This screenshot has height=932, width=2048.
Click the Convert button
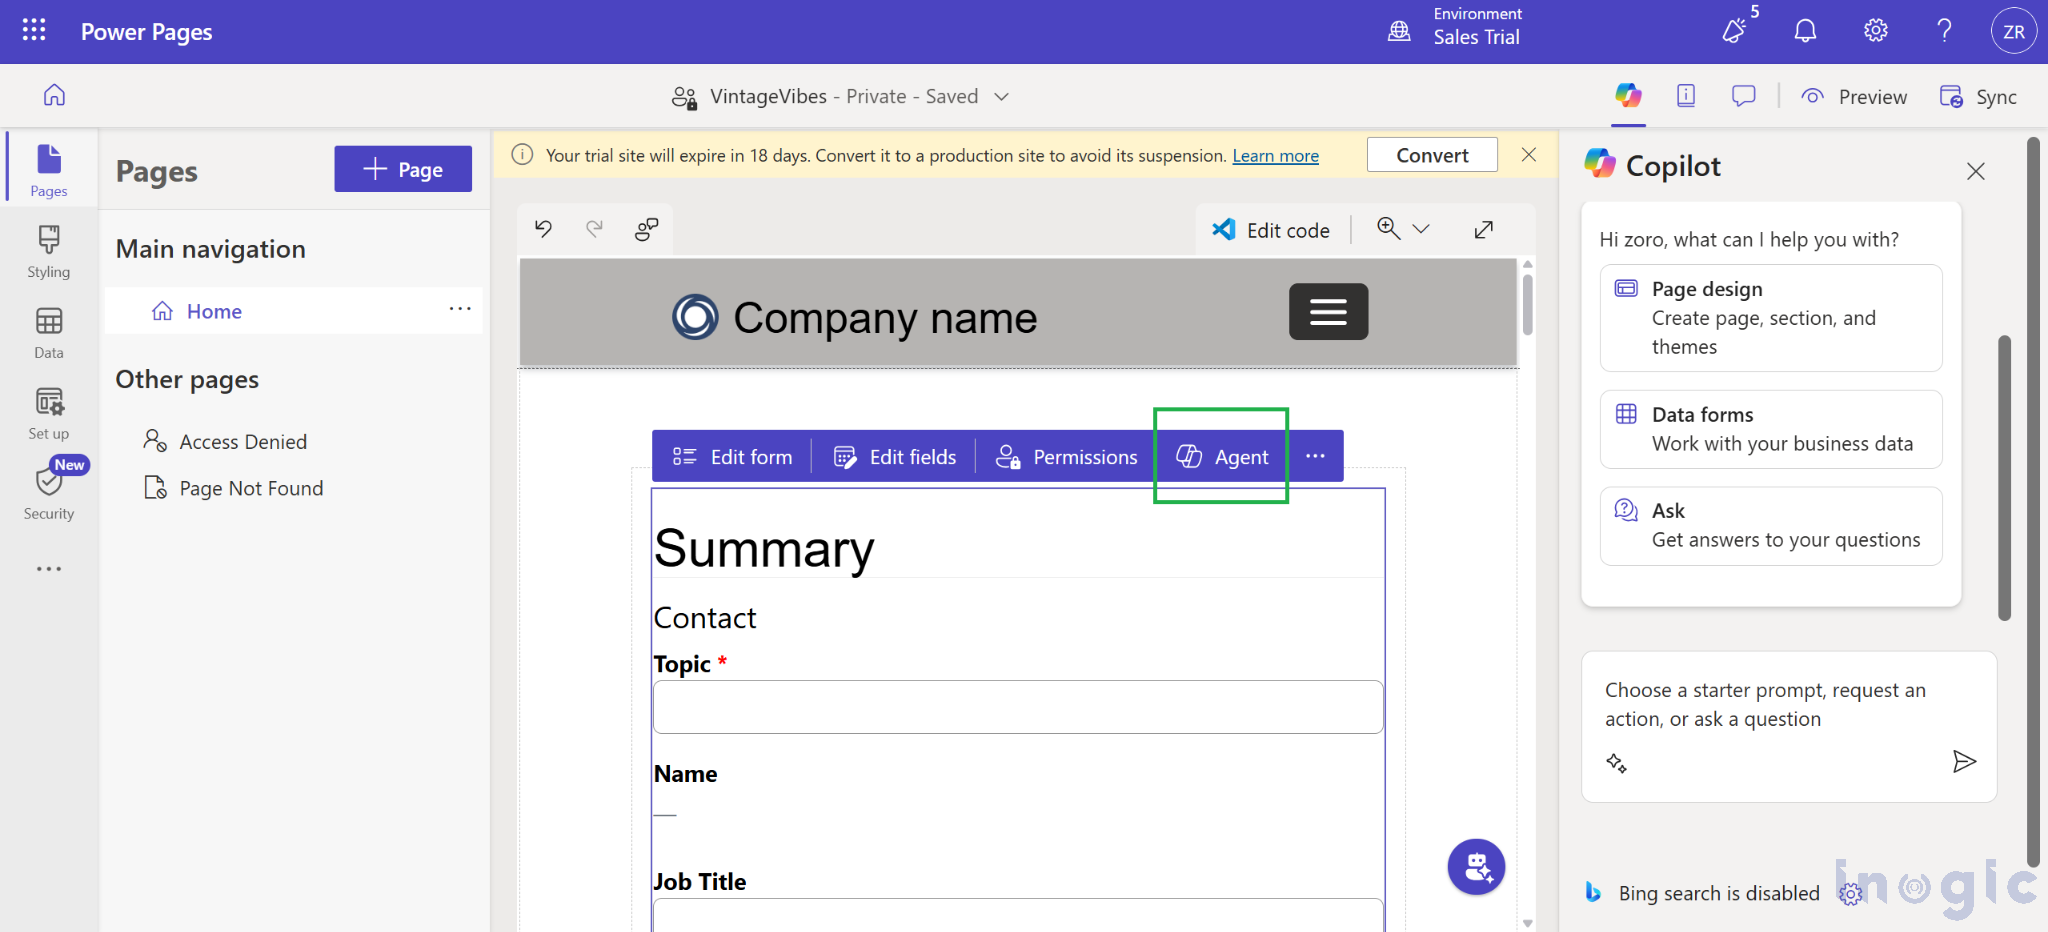pos(1431,155)
